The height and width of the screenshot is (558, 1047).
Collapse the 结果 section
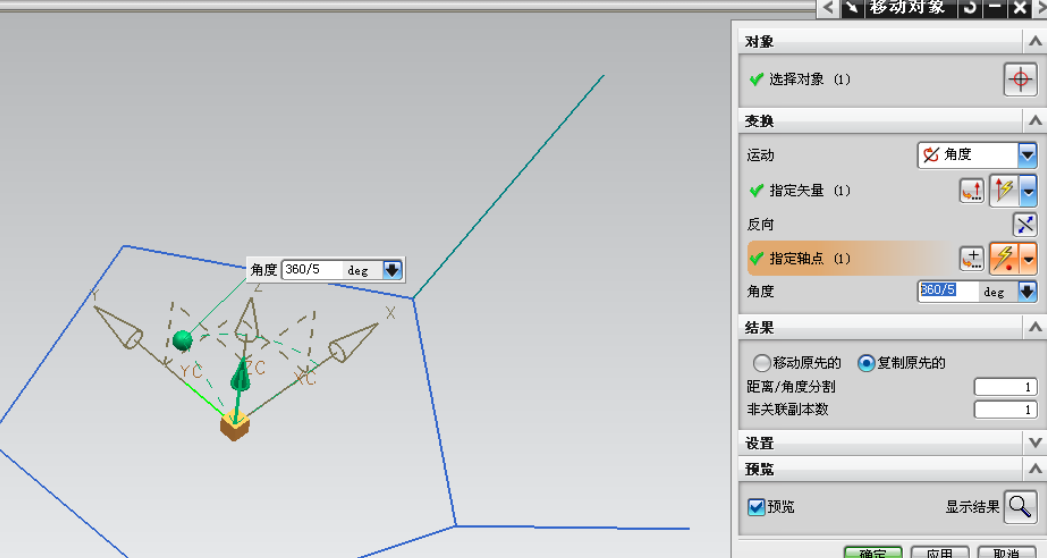[x=1034, y=327]
